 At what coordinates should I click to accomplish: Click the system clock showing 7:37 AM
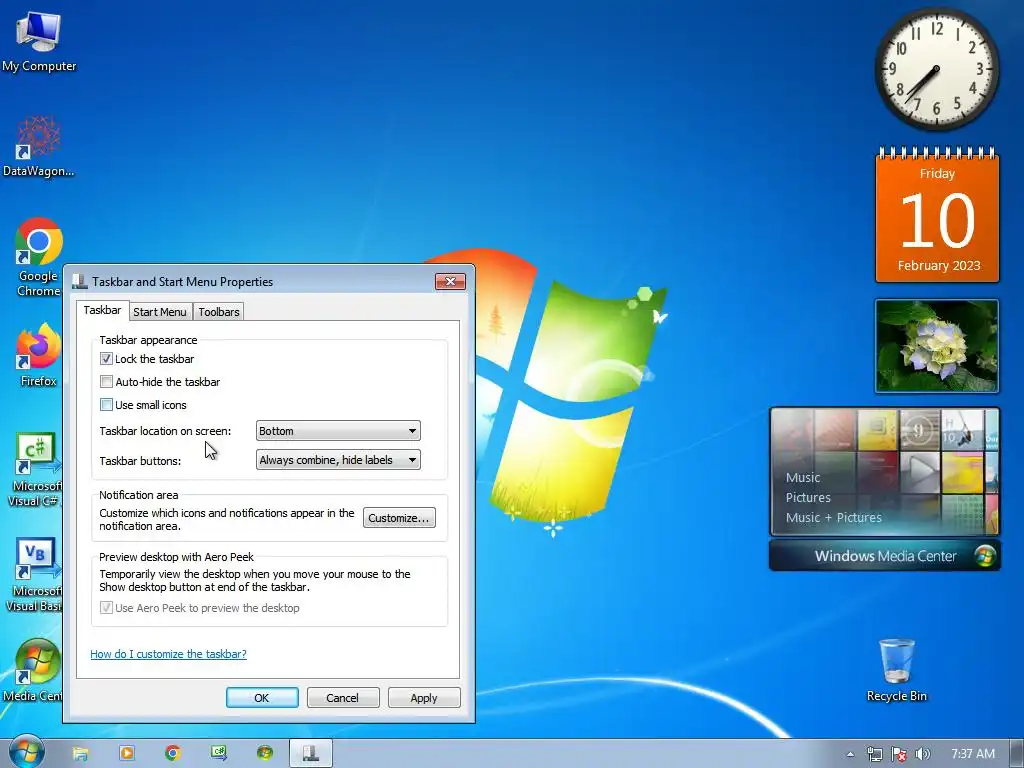tap(972, 754)
